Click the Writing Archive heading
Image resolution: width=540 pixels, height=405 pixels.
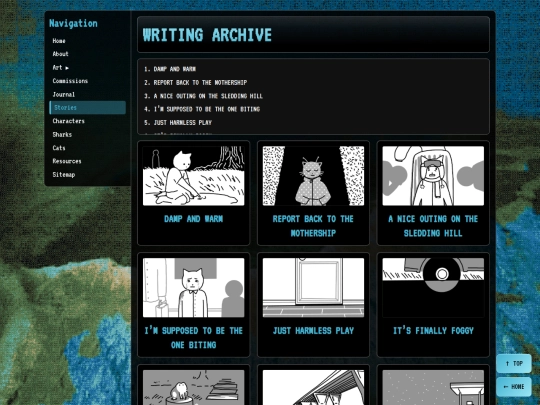click(x=207, y=35)
